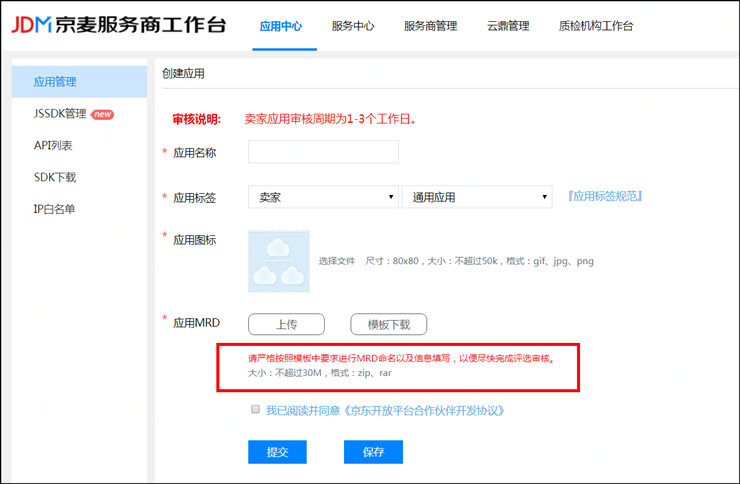Image resolution: width=740 pixels, height=484 pixels.
Task: Click the 审核说明 label
Action: (196, 119)
